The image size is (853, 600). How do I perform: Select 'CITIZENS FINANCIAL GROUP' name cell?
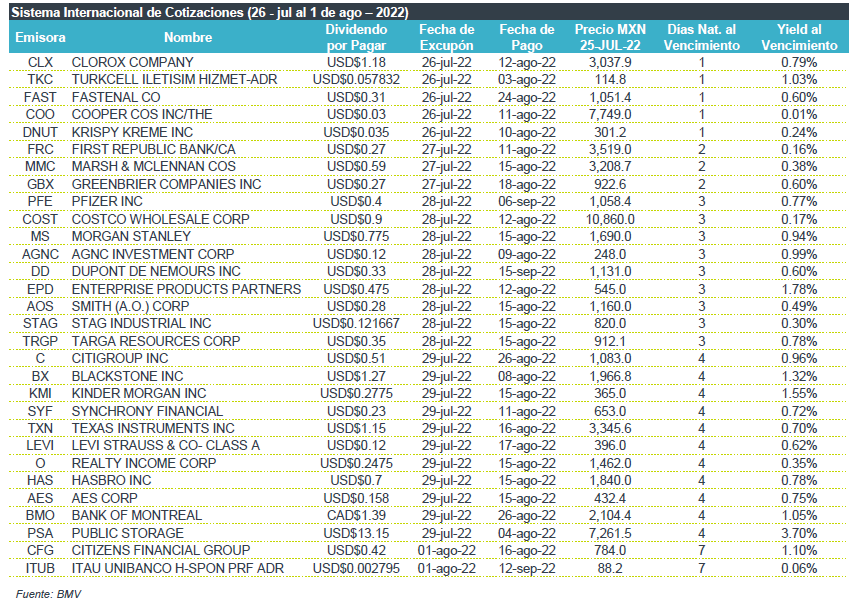(160, 550)
